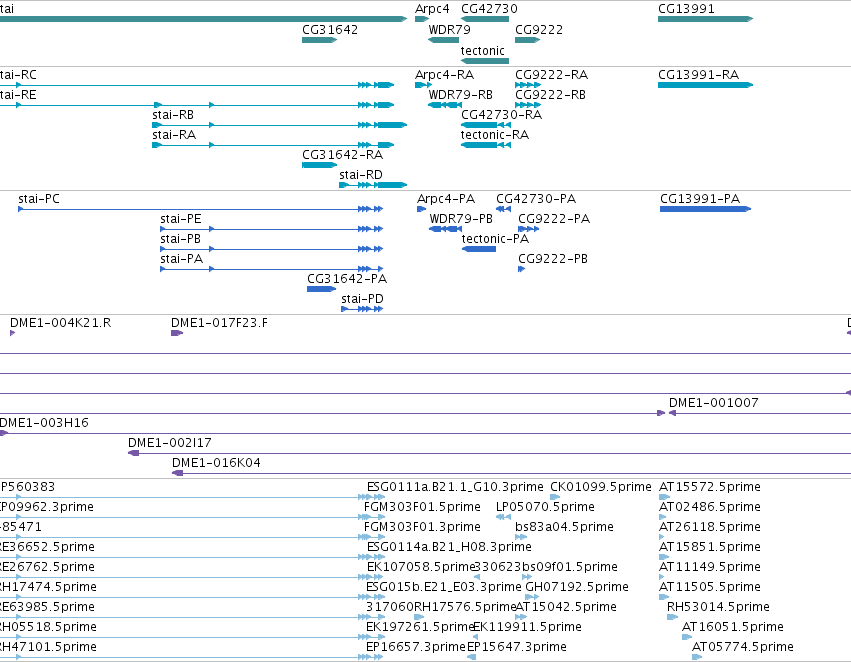Click the CG42730 gene label

click(x=489, y=9)
